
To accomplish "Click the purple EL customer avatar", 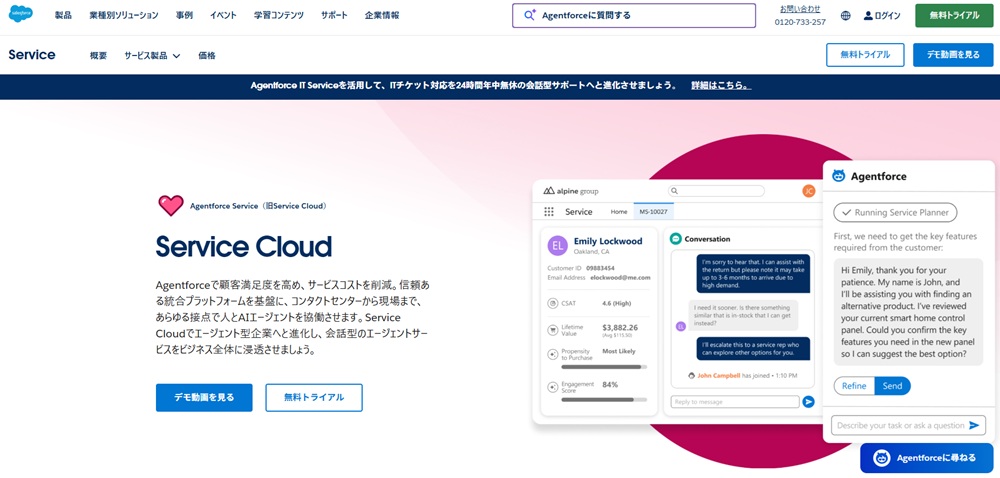I will pos(557,245).
